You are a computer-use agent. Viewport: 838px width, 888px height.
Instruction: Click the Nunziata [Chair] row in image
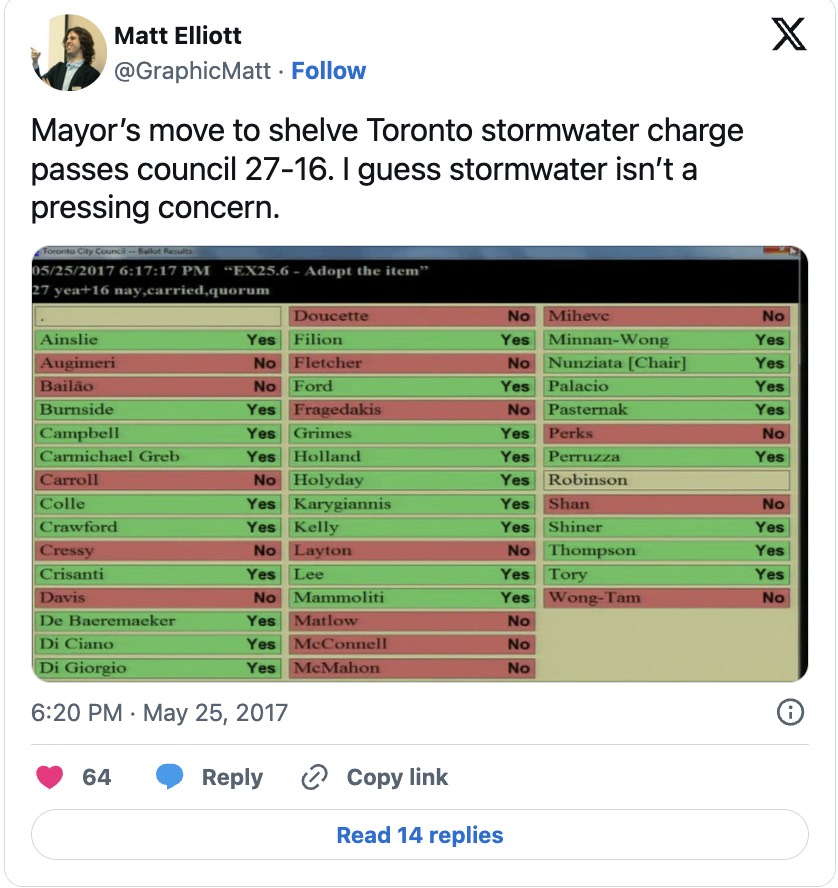[666, 363]
